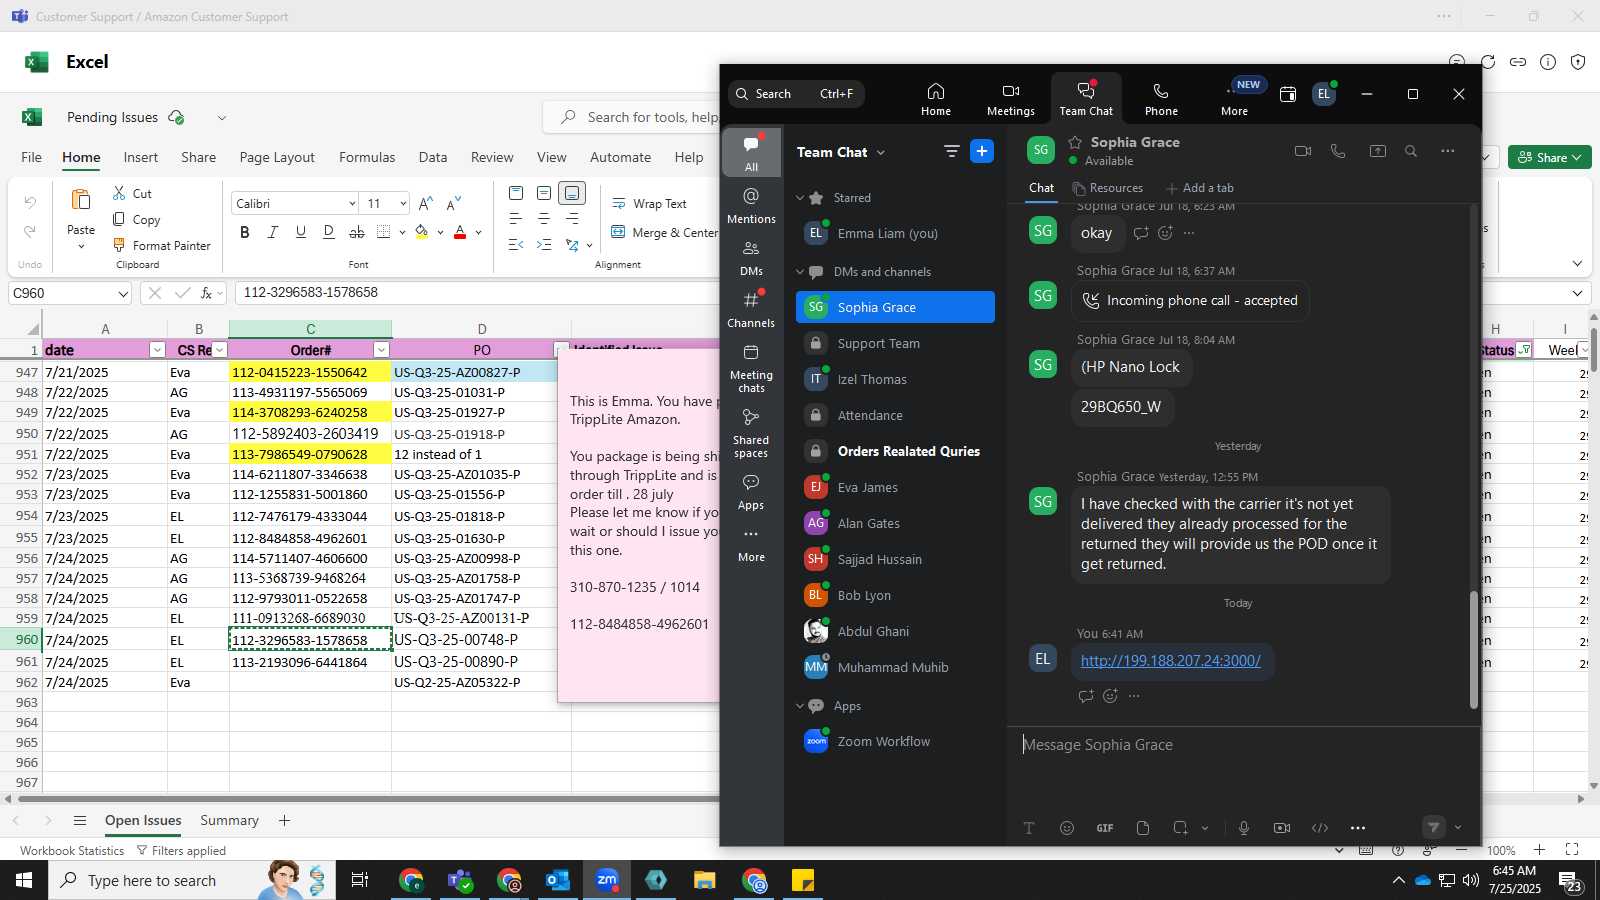
Task: Open the Eva James chat
Action: (895, 487)
